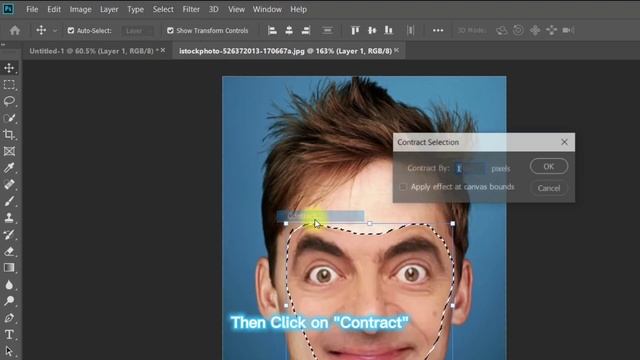The height and width of the screenshot is (360, 640).
Task: Select the History Brush tool
Action: (9, 234)
